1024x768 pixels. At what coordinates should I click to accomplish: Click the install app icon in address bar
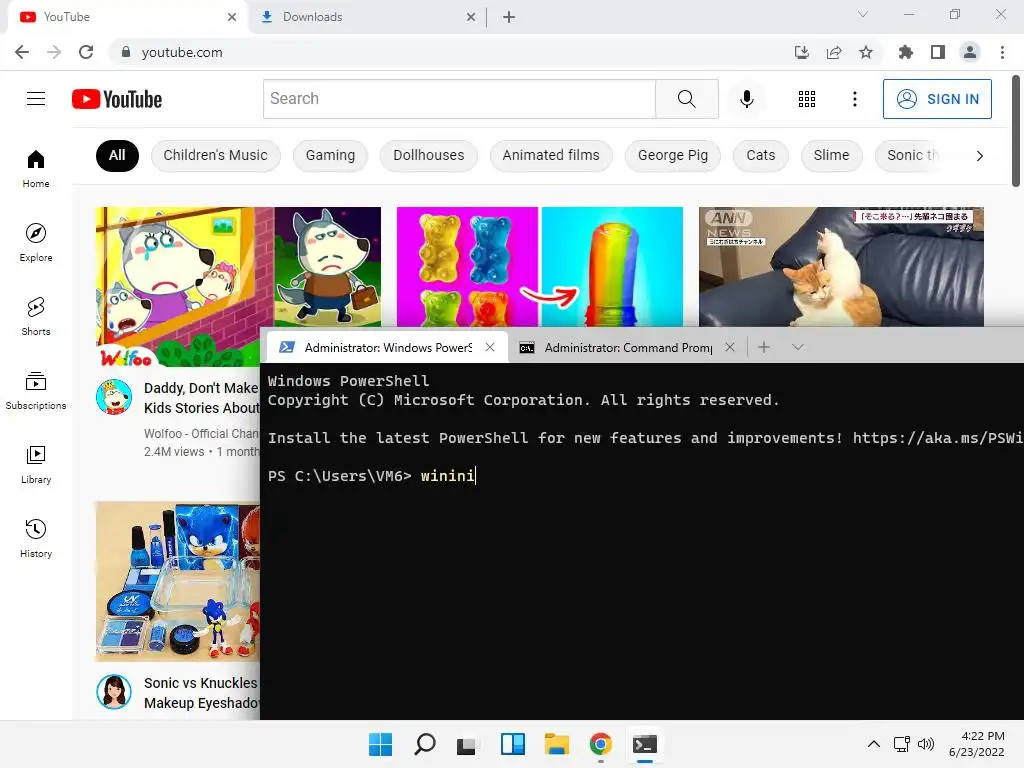click(x=801, y=52)
